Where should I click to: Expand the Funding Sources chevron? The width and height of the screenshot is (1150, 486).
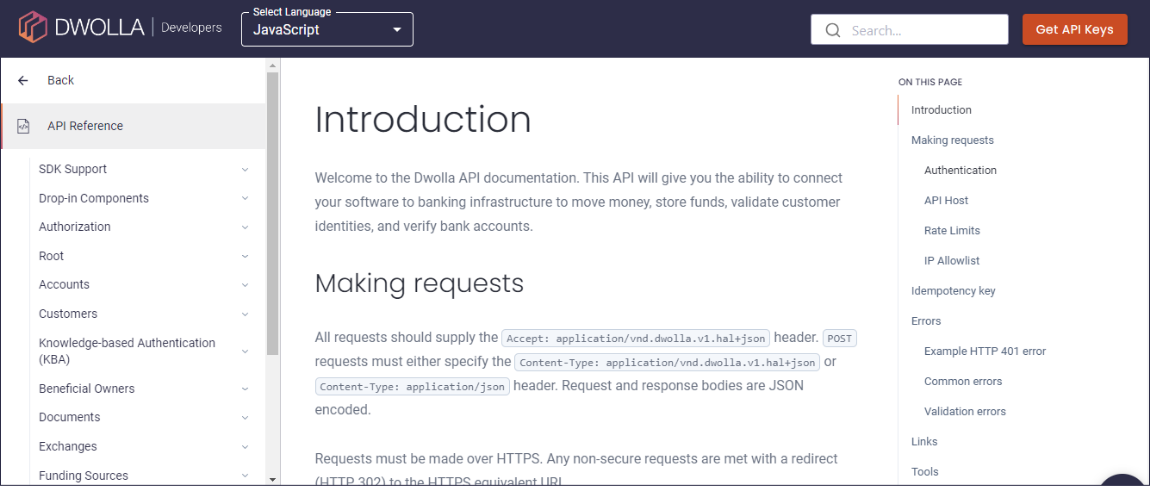coord(245,476)
